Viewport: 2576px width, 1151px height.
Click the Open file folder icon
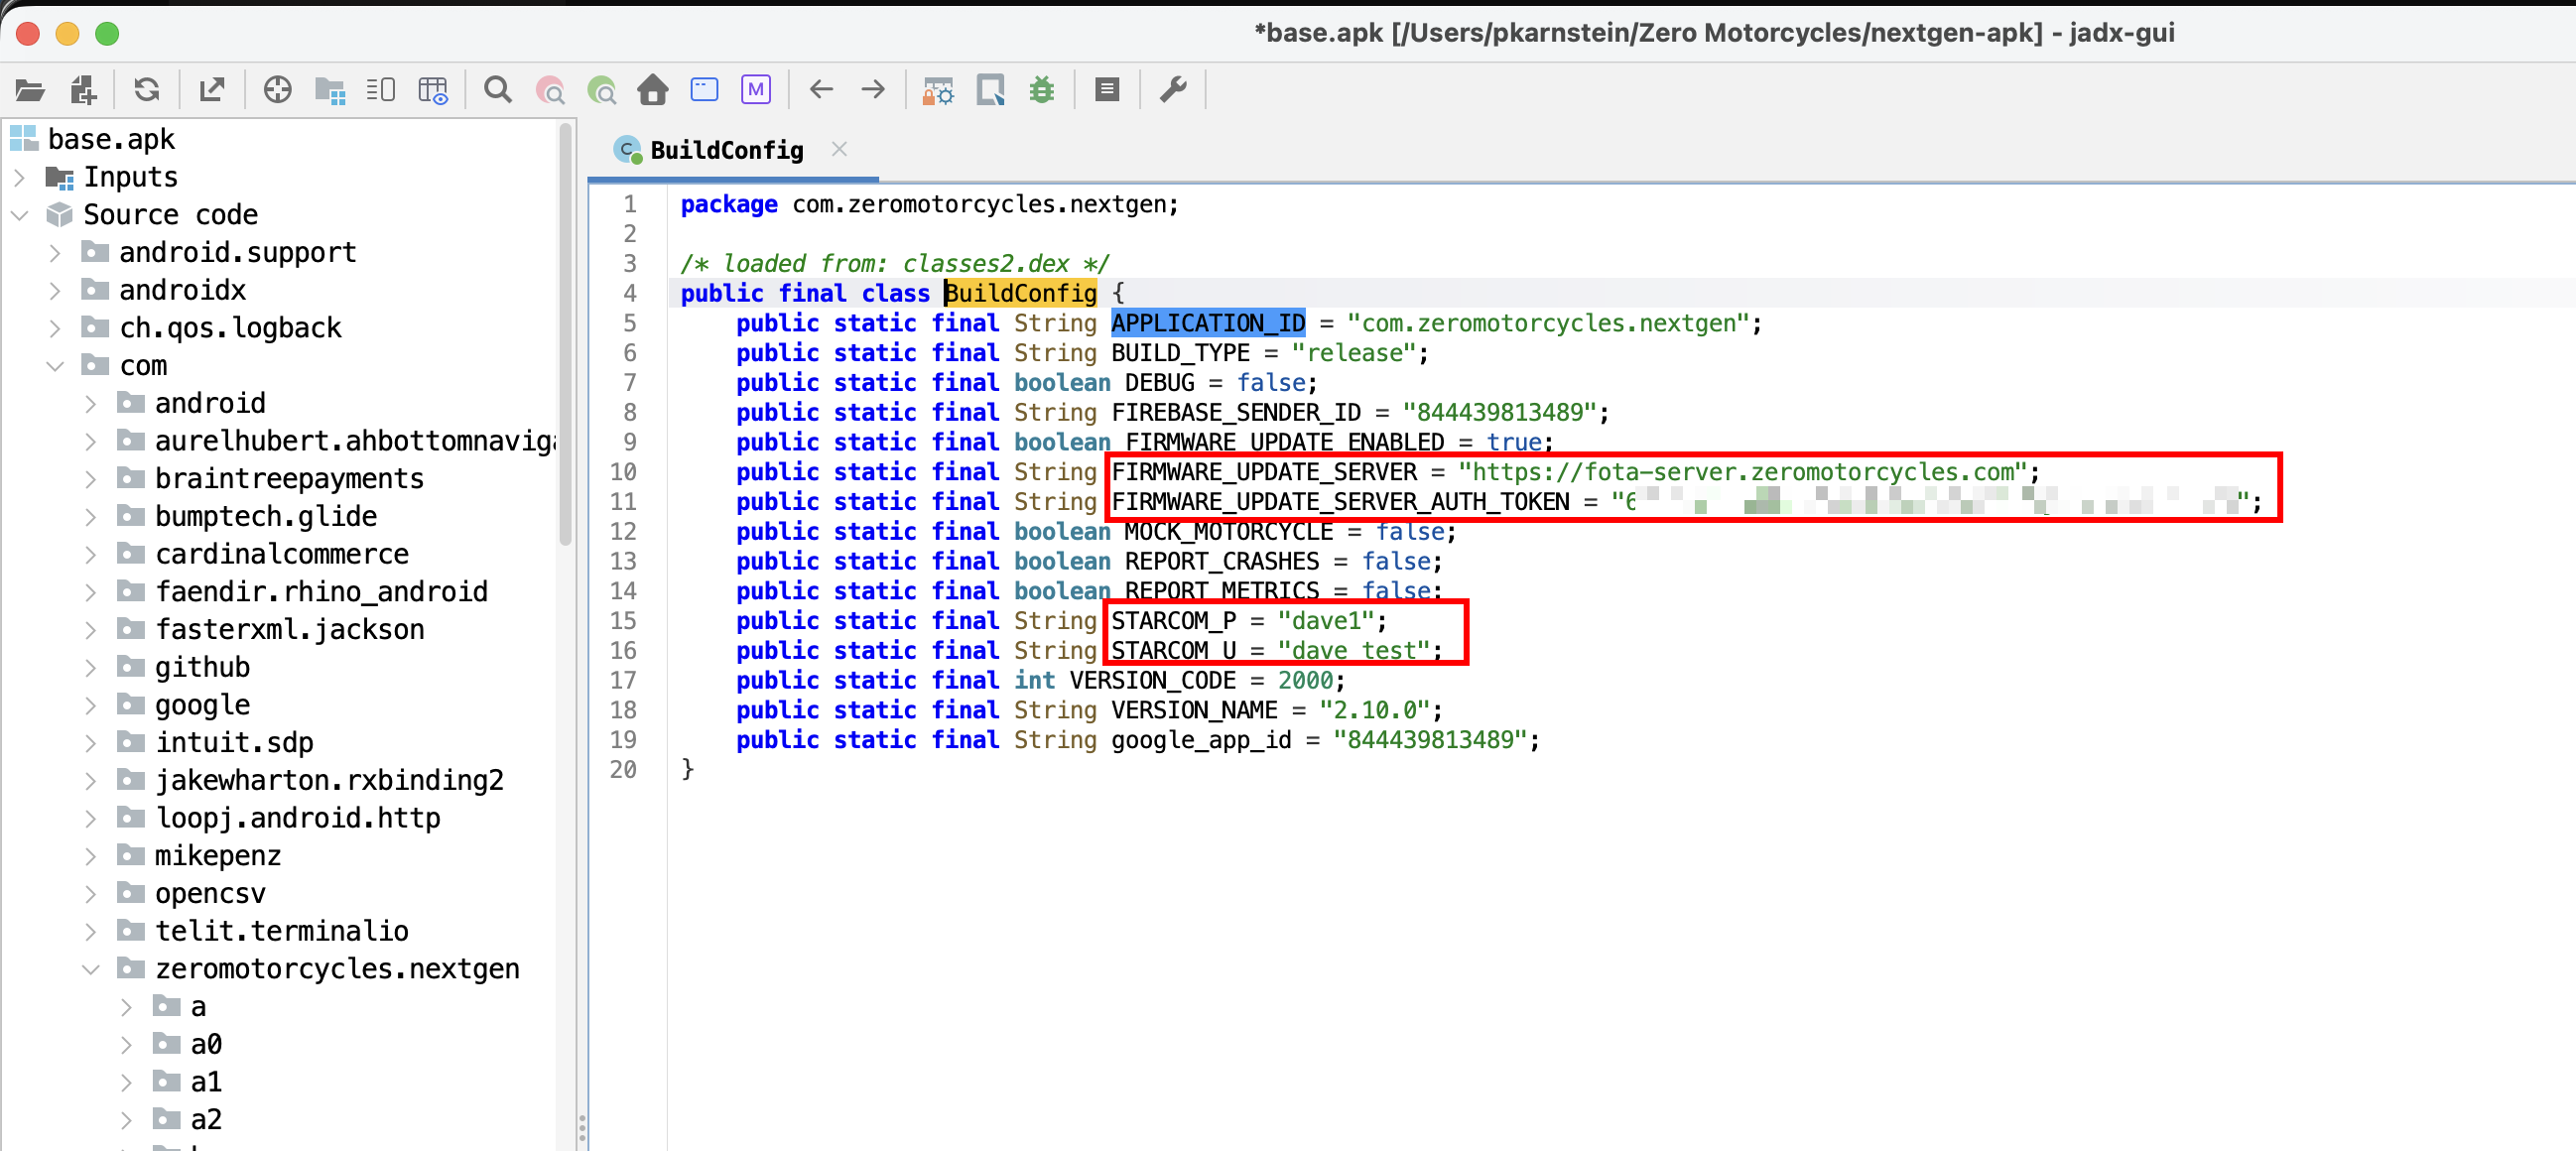click(x=30, y=91)
